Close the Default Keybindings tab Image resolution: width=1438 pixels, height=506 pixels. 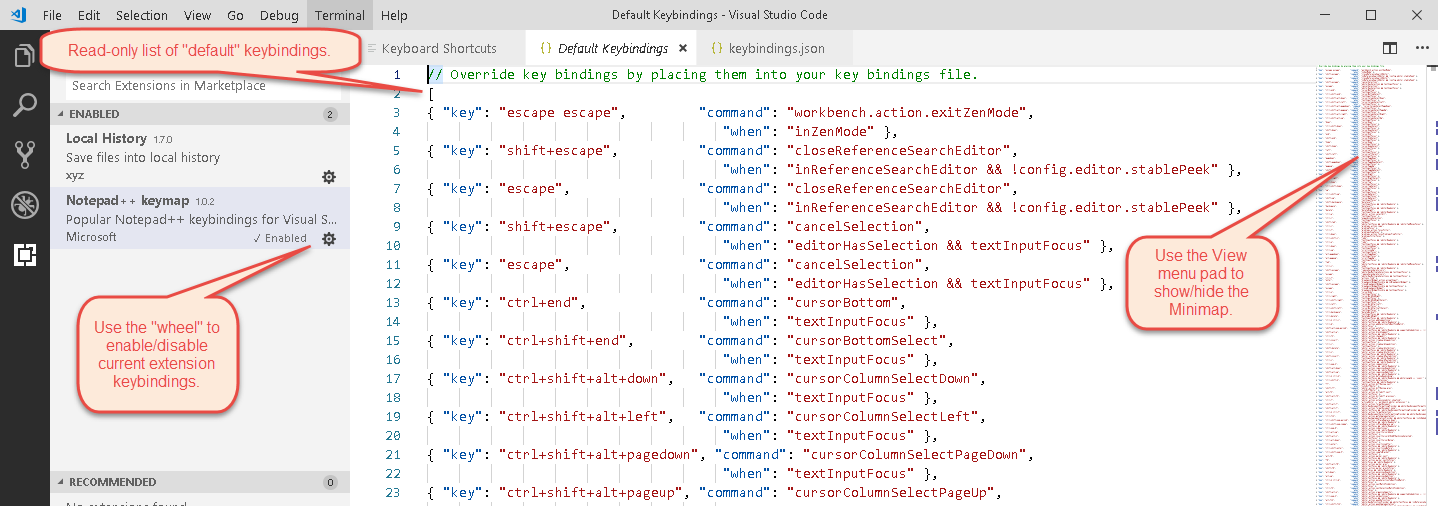click(683, 48)
